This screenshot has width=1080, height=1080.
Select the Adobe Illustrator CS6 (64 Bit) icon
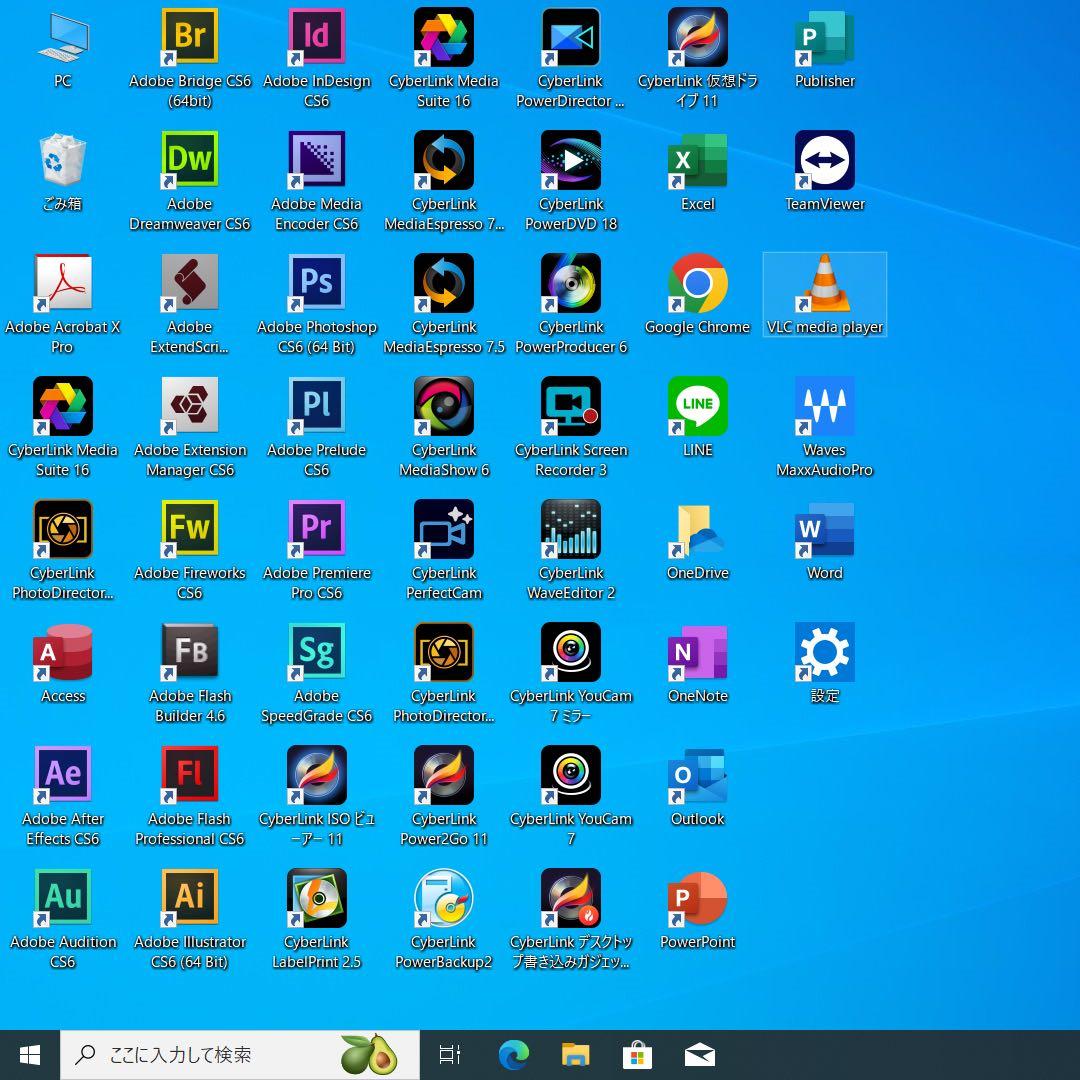coord(189,897)
